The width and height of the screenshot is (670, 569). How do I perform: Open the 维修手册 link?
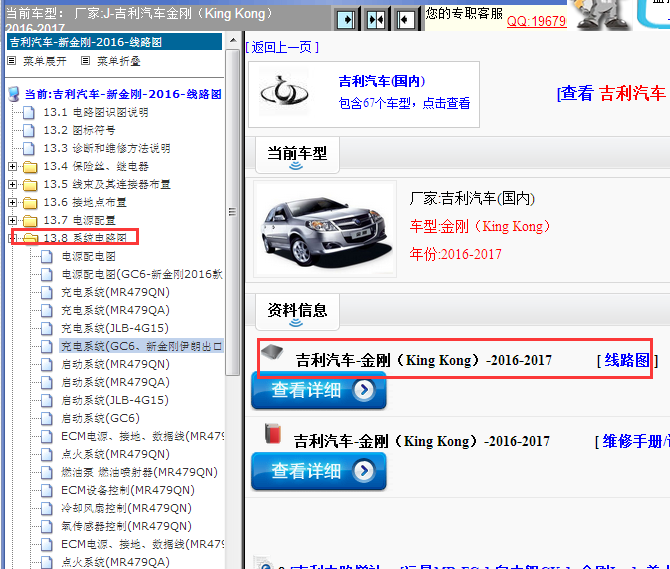pyautogui.click(x=635, y=441)
